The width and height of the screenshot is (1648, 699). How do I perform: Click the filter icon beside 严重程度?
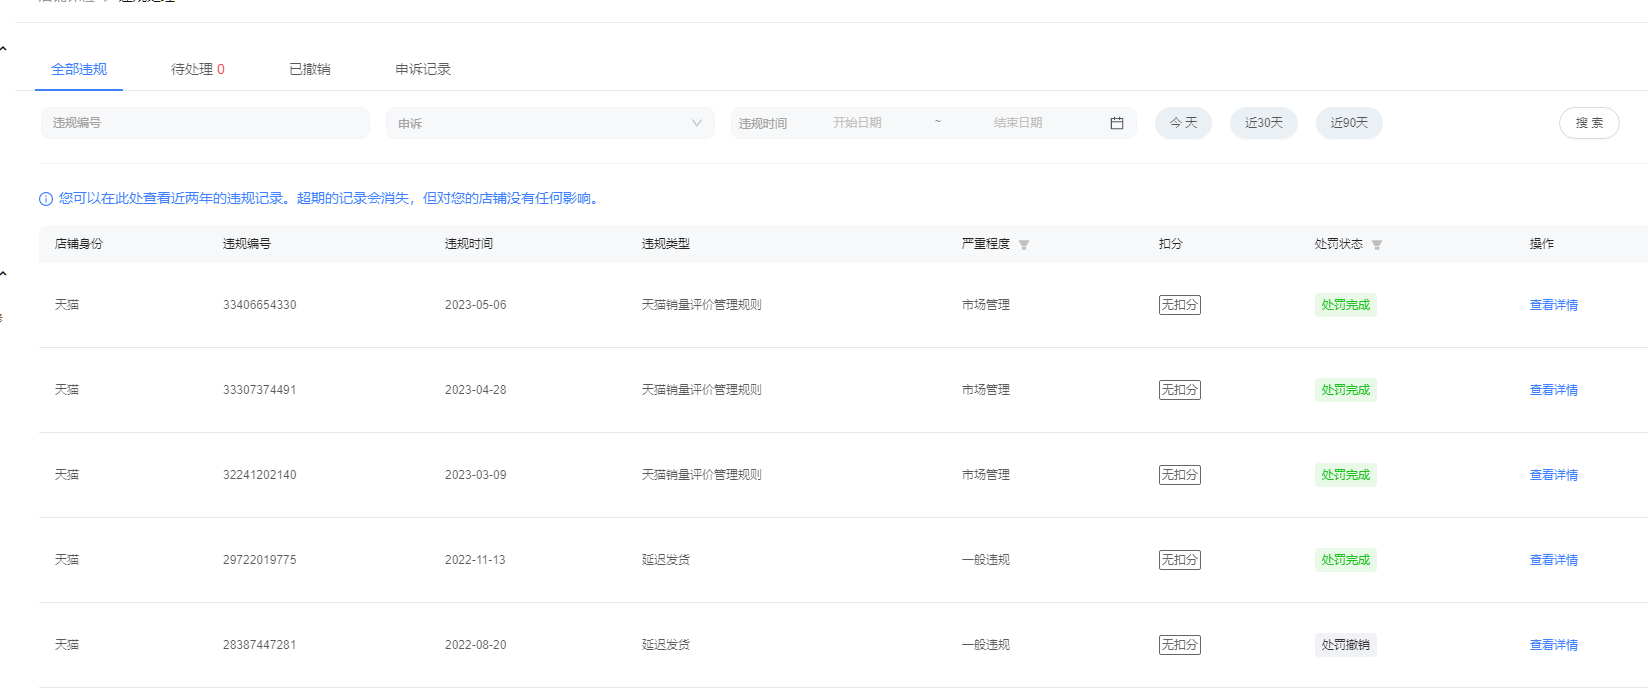tap(1024, 245)
